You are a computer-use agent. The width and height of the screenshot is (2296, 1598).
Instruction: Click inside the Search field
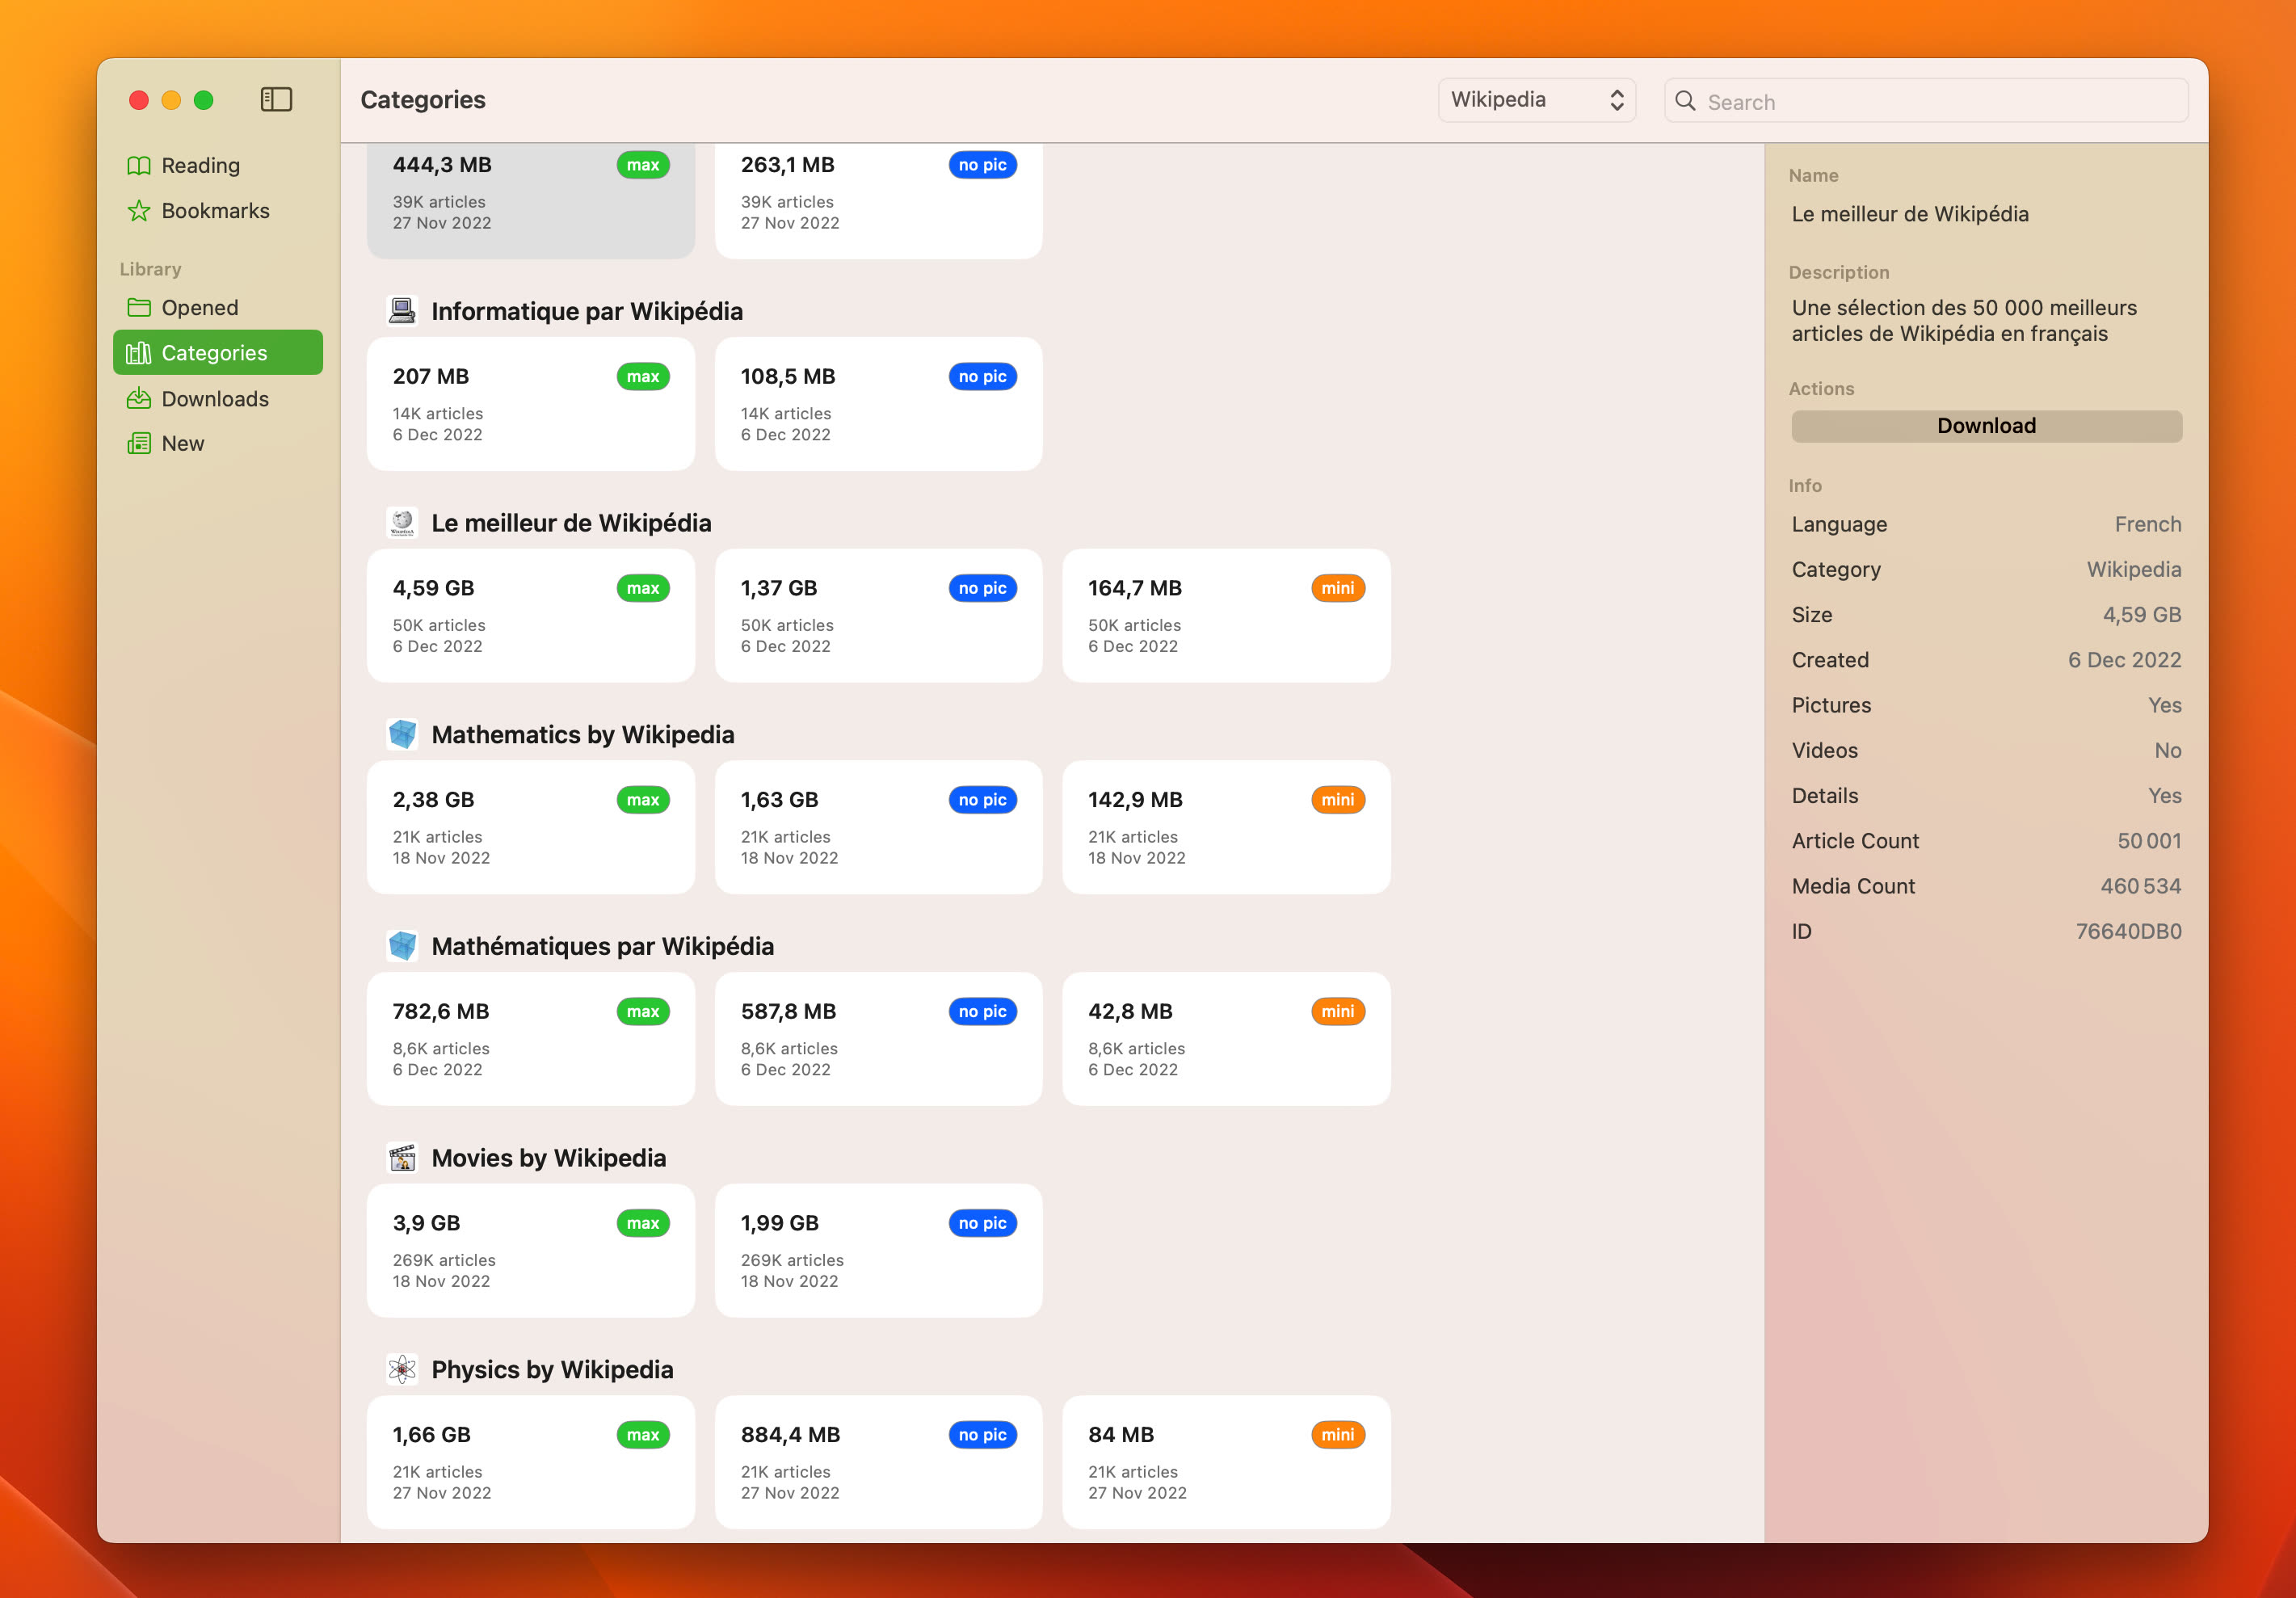tap(1925, 101)
